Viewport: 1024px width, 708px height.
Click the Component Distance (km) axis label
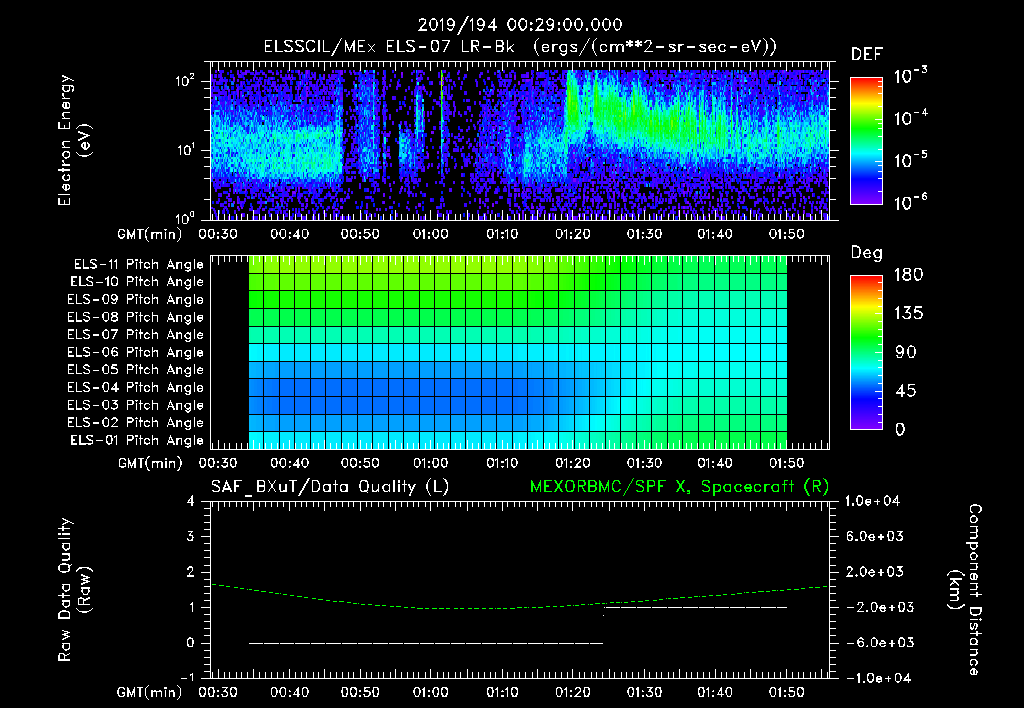[x=965, y=590]
